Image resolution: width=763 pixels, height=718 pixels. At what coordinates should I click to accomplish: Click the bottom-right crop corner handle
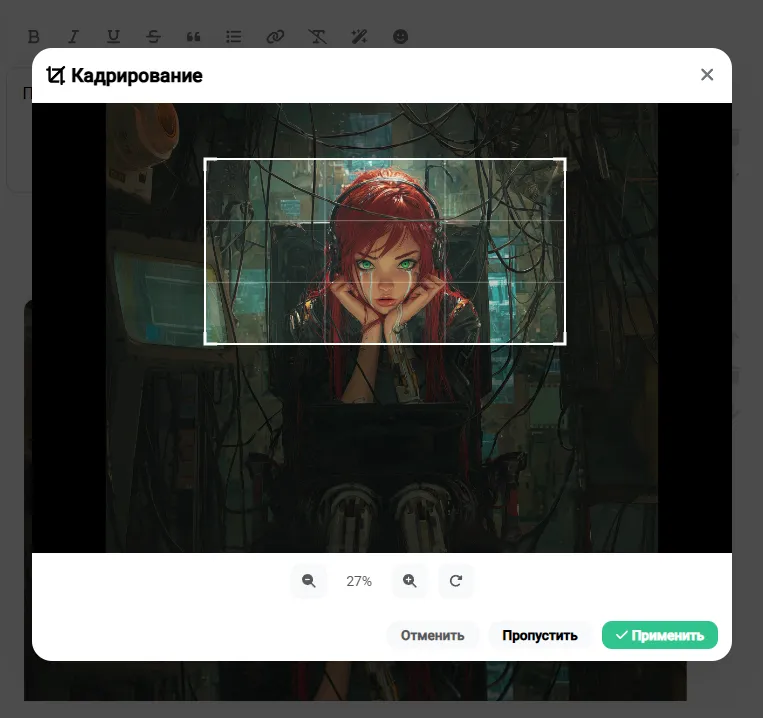click(561, 341)
